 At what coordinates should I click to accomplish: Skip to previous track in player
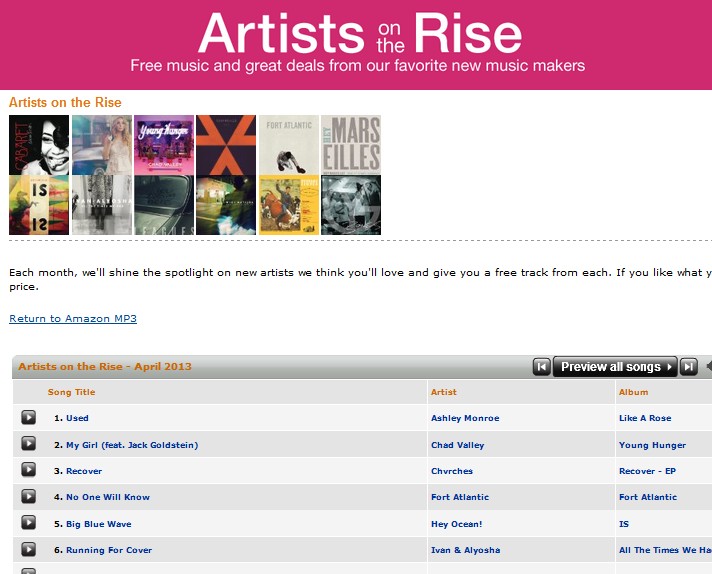click(x=542, y=366)
